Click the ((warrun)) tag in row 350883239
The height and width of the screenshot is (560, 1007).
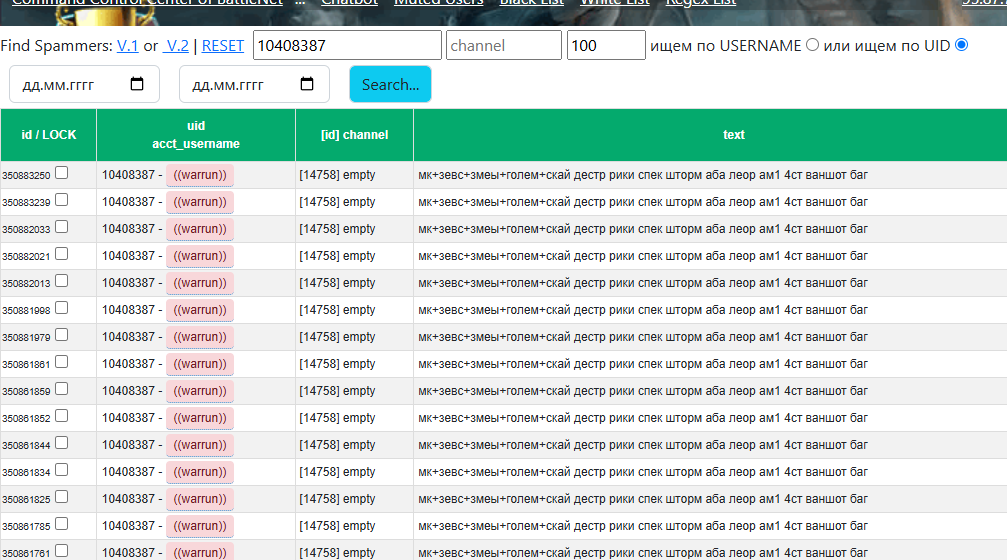tap(200, 202)
